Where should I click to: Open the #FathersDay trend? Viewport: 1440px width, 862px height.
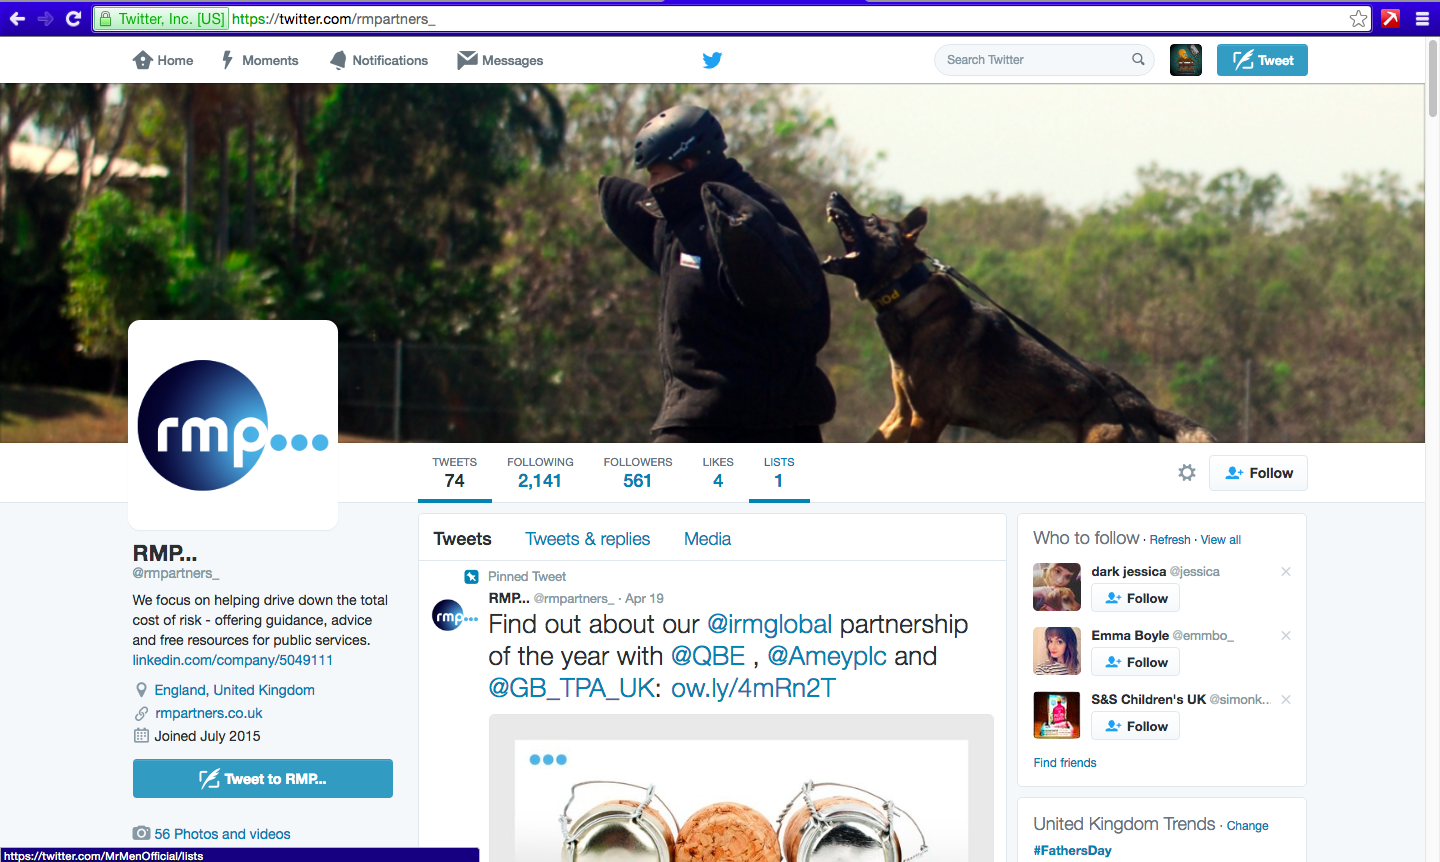tap(1072, 851)
